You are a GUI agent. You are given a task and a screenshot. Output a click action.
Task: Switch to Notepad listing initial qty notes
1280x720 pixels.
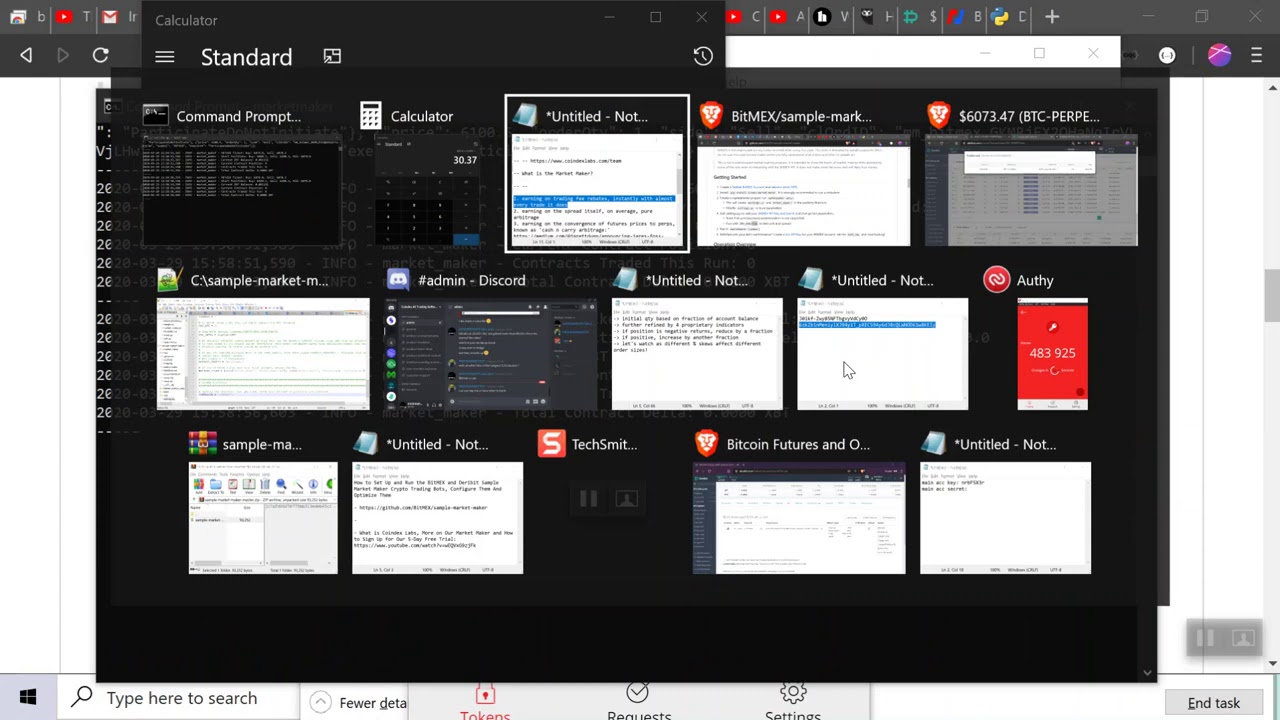697,354
